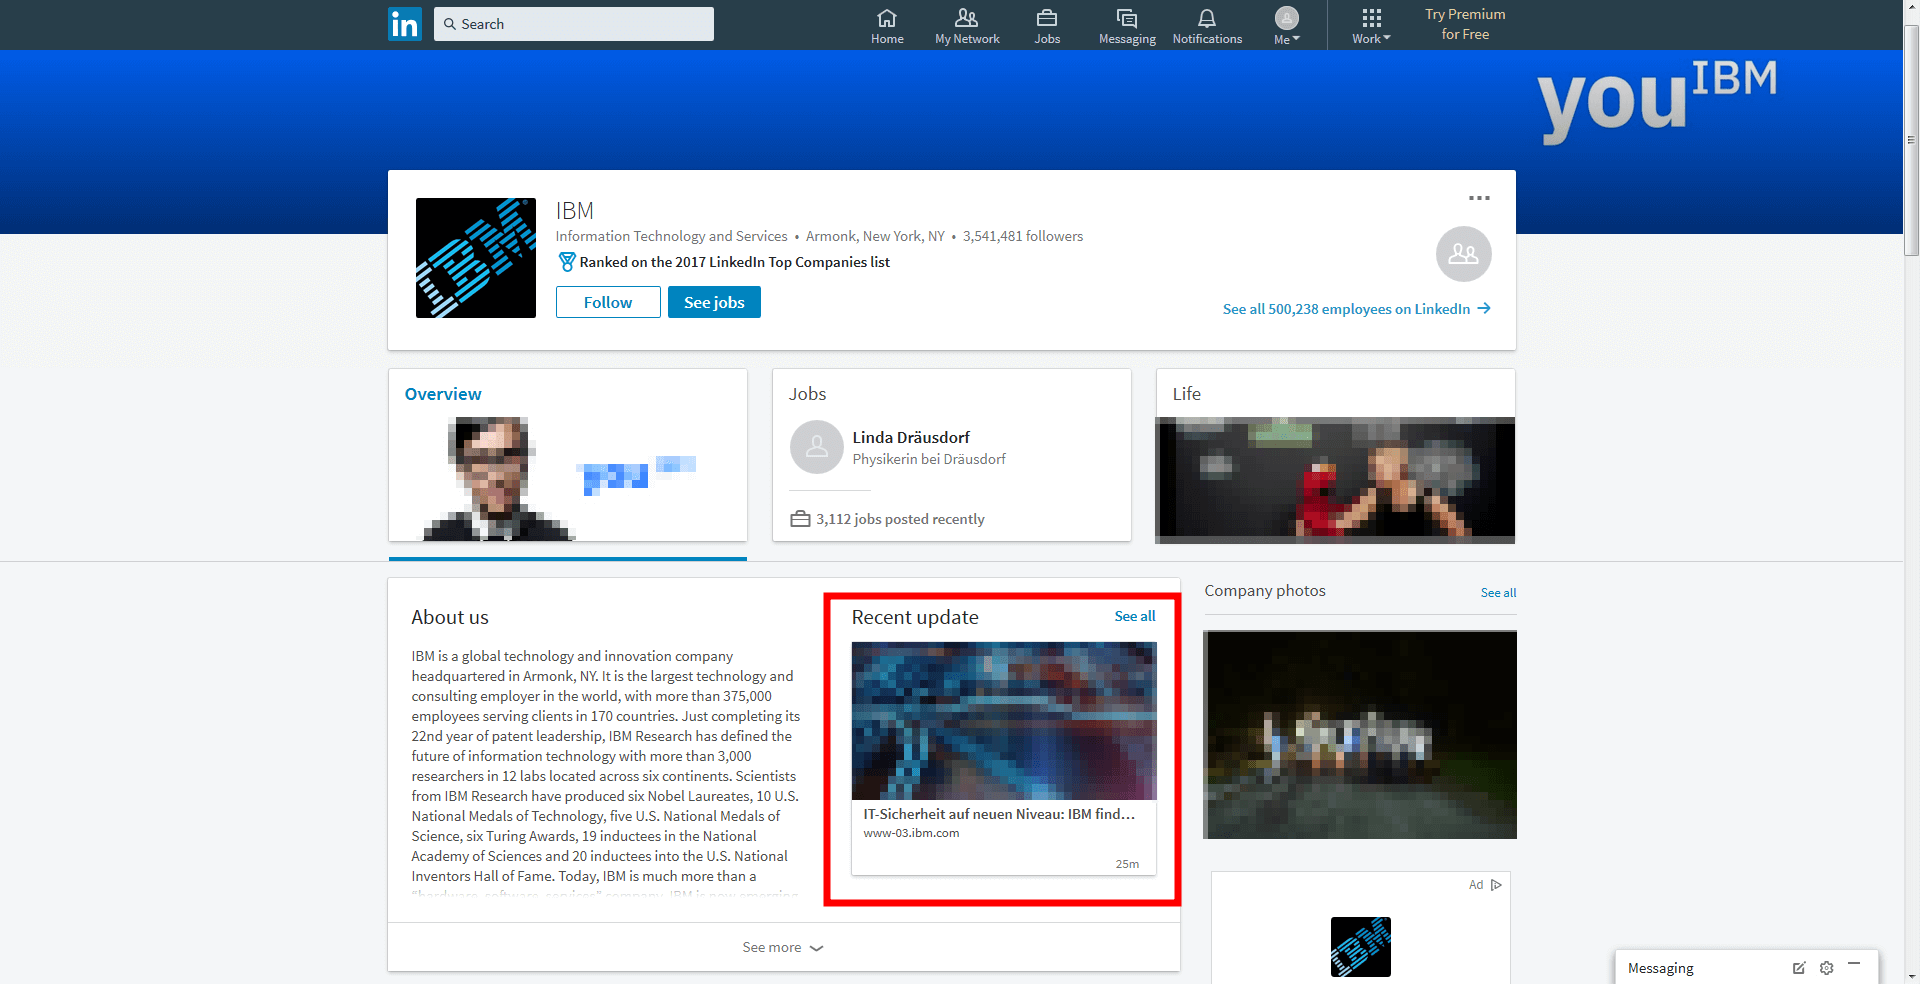The image size is (1920, 984).
Task: Expand About us with See more
Action: (783, 947)
